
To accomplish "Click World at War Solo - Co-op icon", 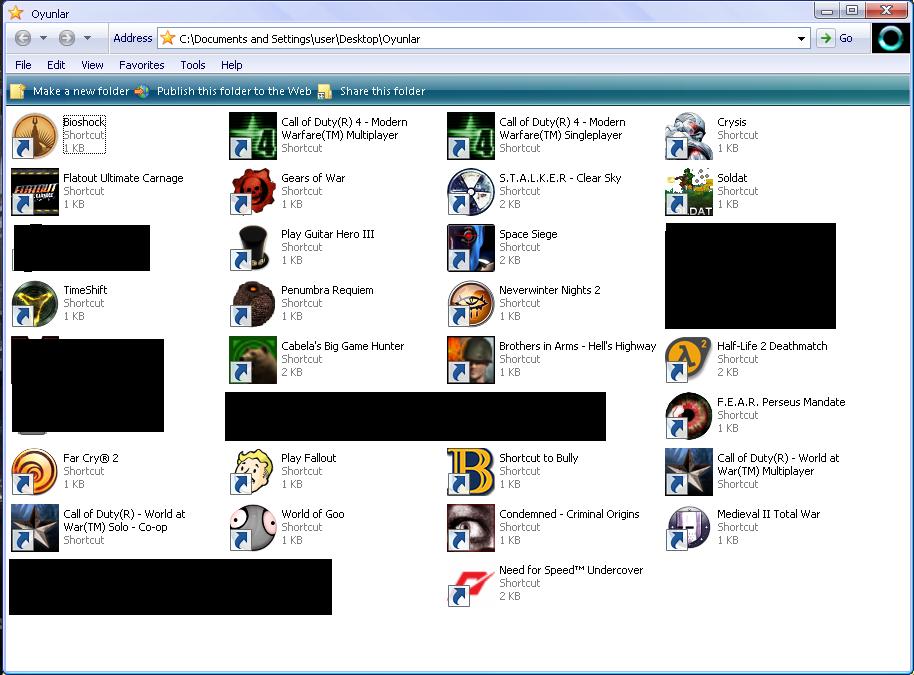I will click(35, 528).
